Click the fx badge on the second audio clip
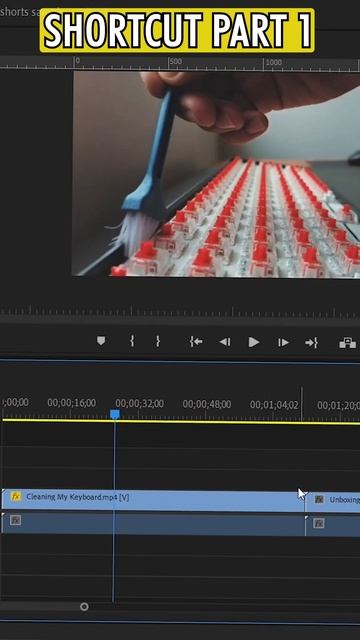The image size is (360, 640). pyautogui.click(x=319, y=523)
